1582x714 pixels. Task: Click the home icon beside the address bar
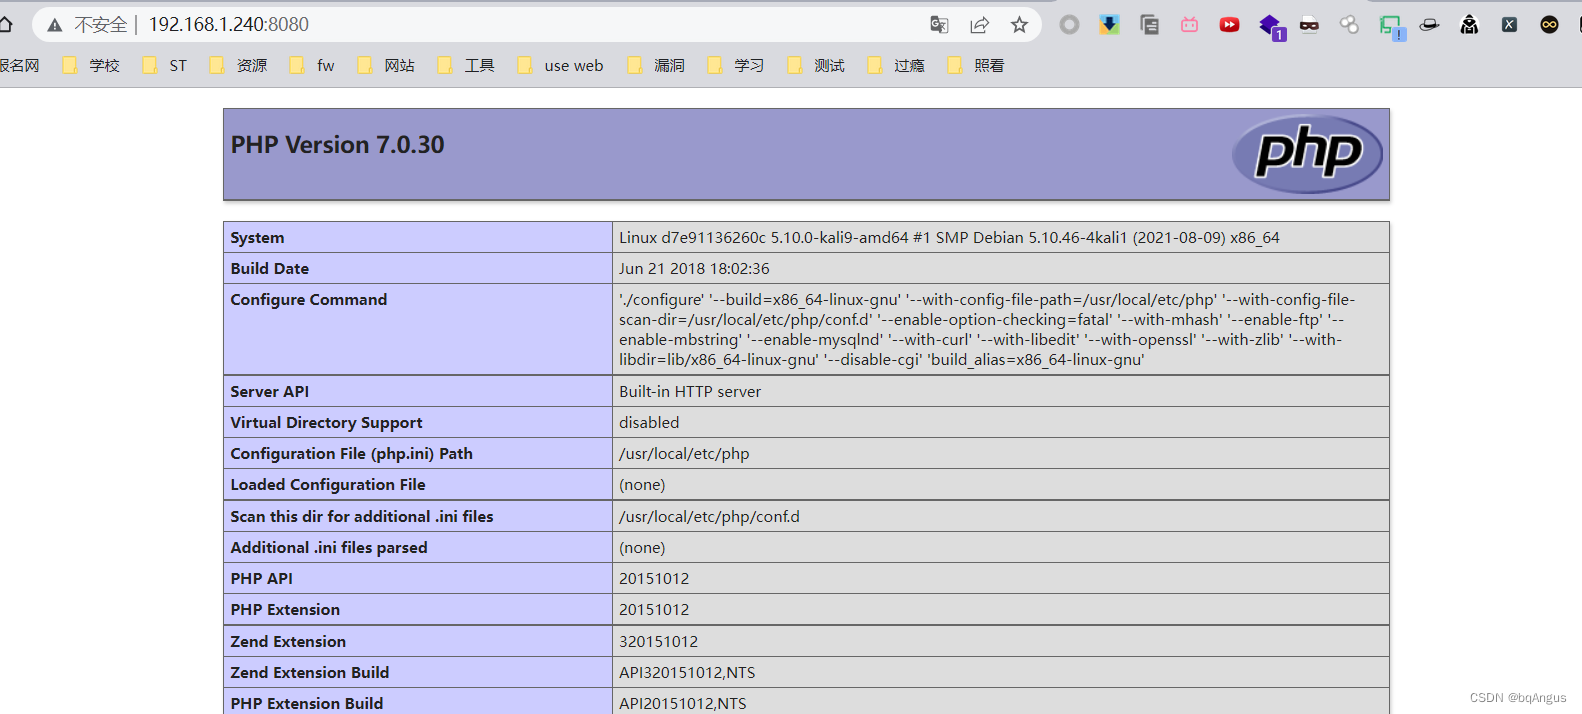(5, 24)
